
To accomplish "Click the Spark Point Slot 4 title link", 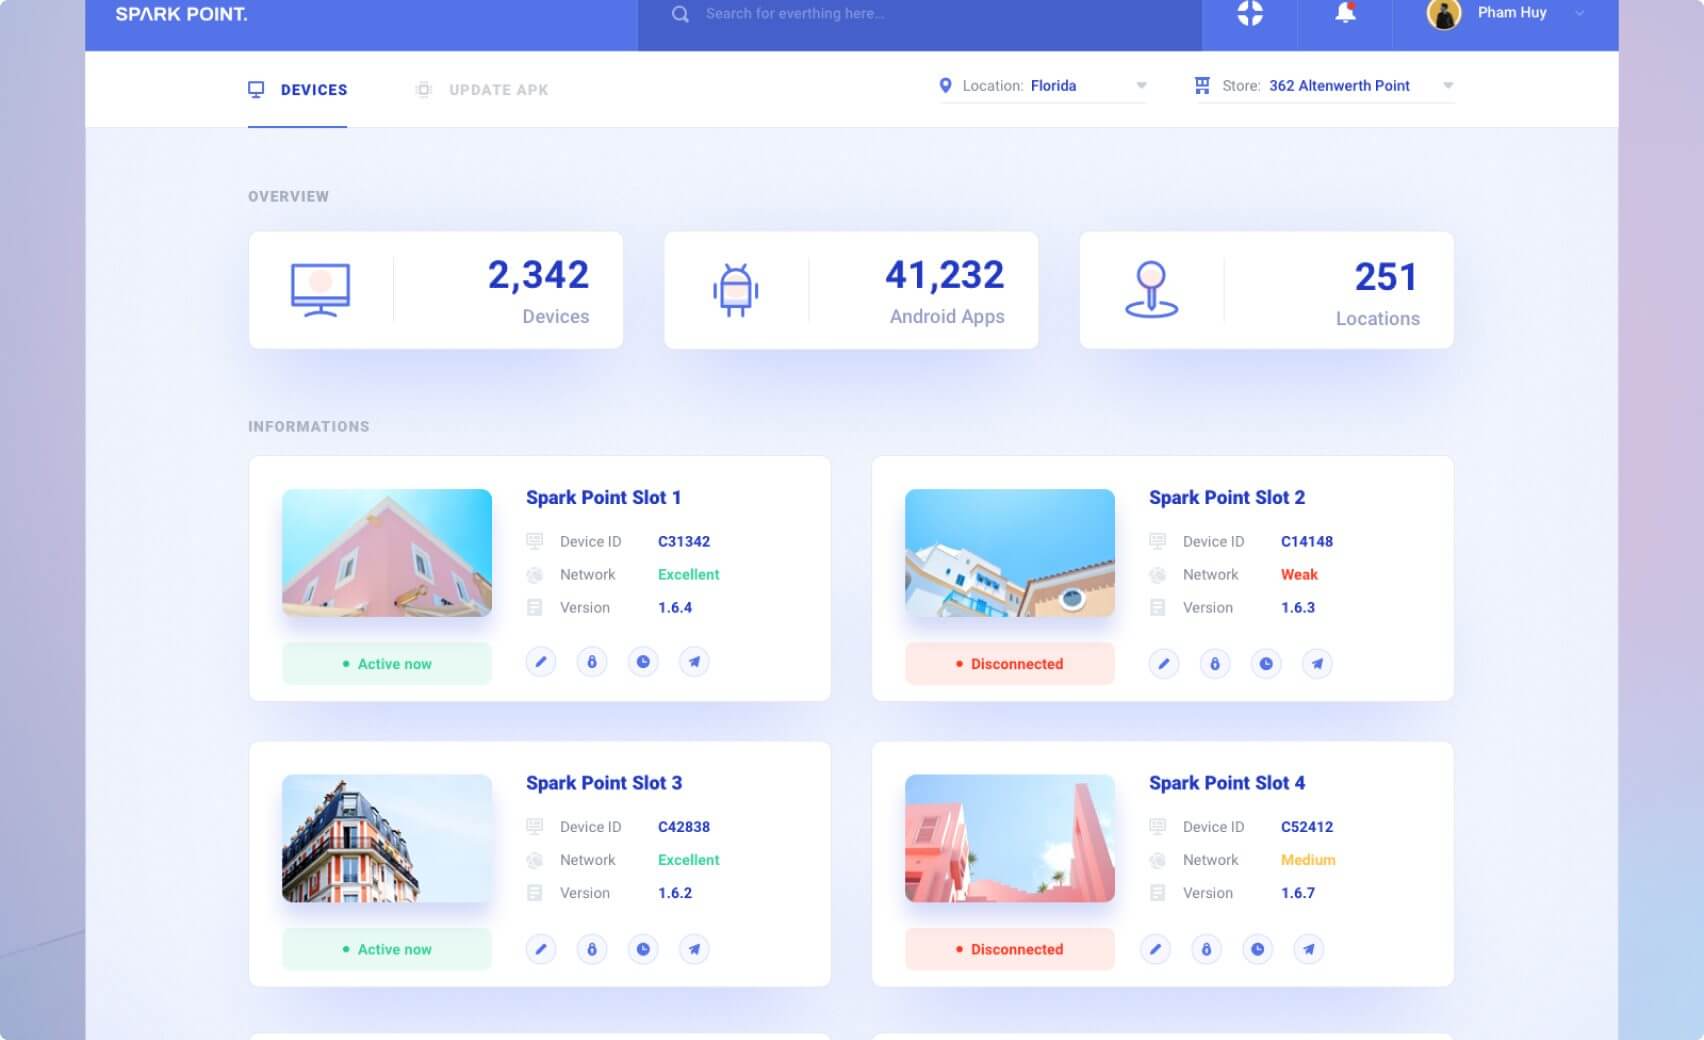I will coord(1227,783).
